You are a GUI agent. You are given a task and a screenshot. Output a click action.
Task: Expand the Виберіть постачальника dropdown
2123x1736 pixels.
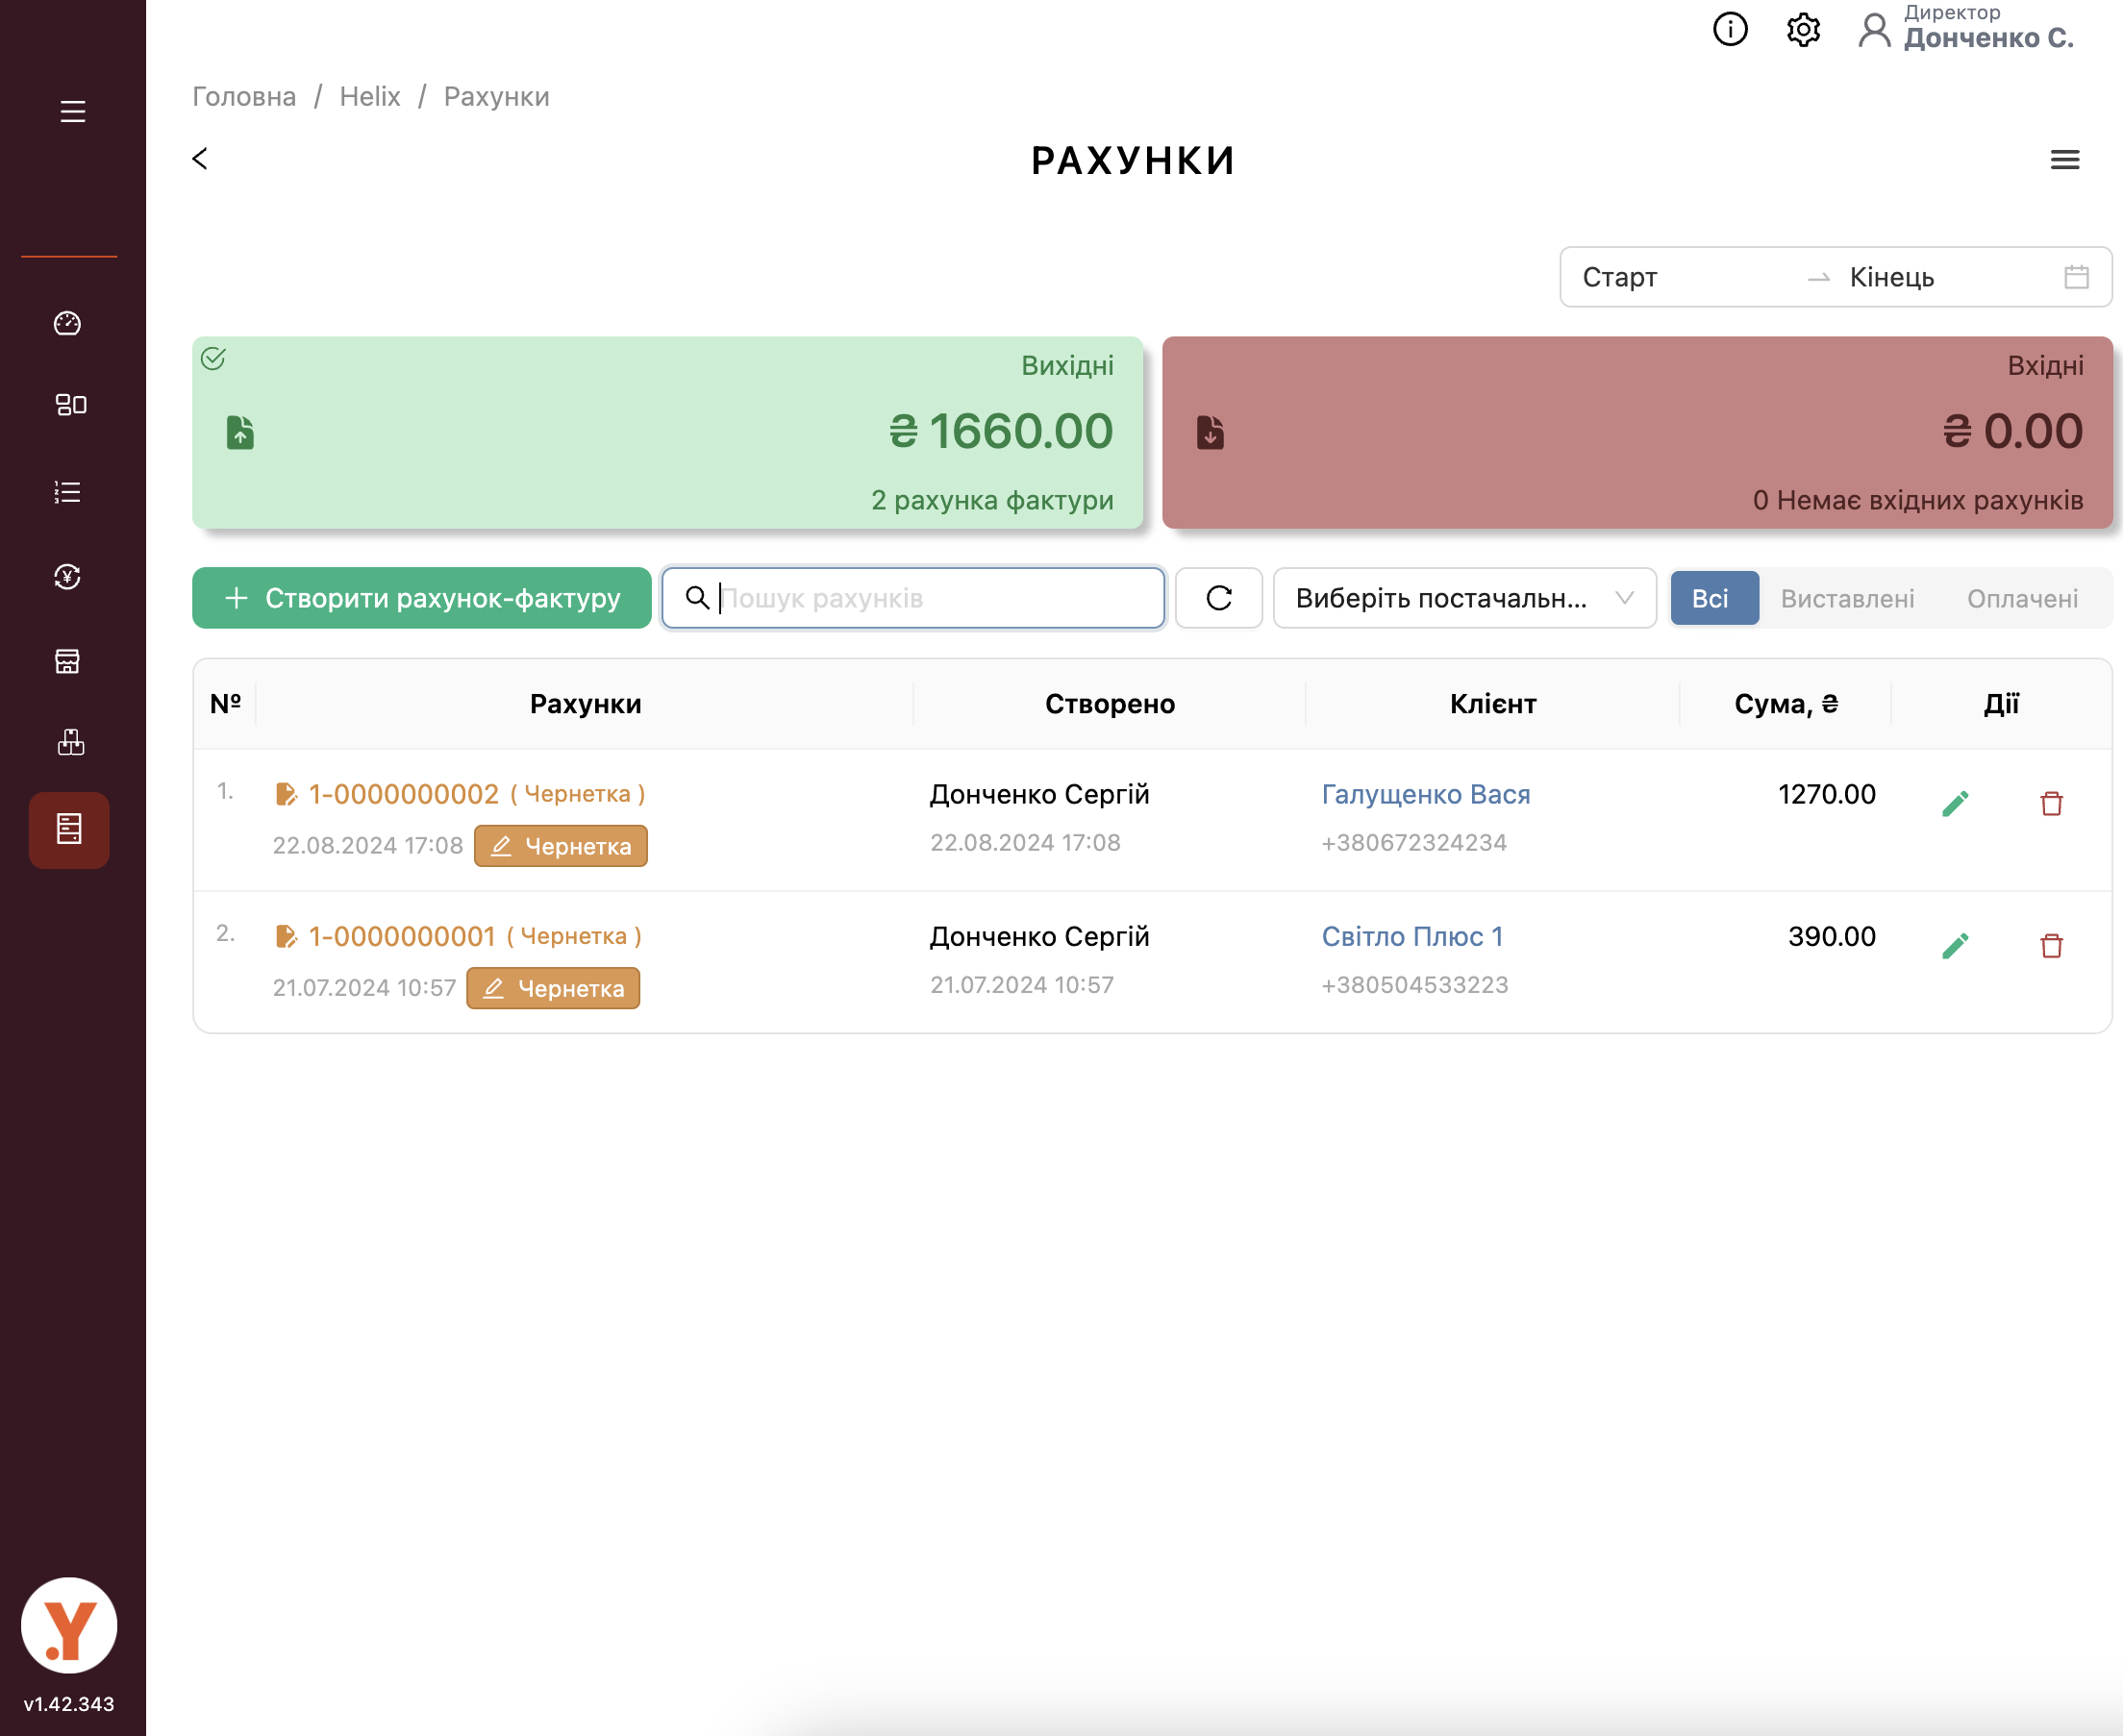pyautogui.click(x=1463, y=598)
